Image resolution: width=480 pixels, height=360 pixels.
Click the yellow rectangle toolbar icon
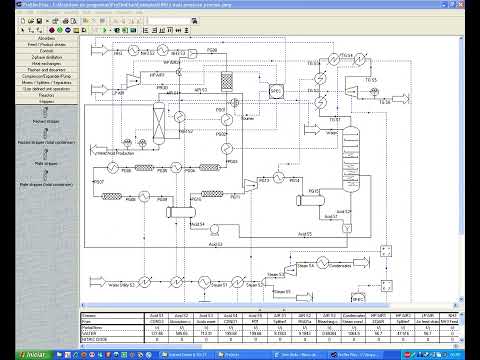click(76, 30)
